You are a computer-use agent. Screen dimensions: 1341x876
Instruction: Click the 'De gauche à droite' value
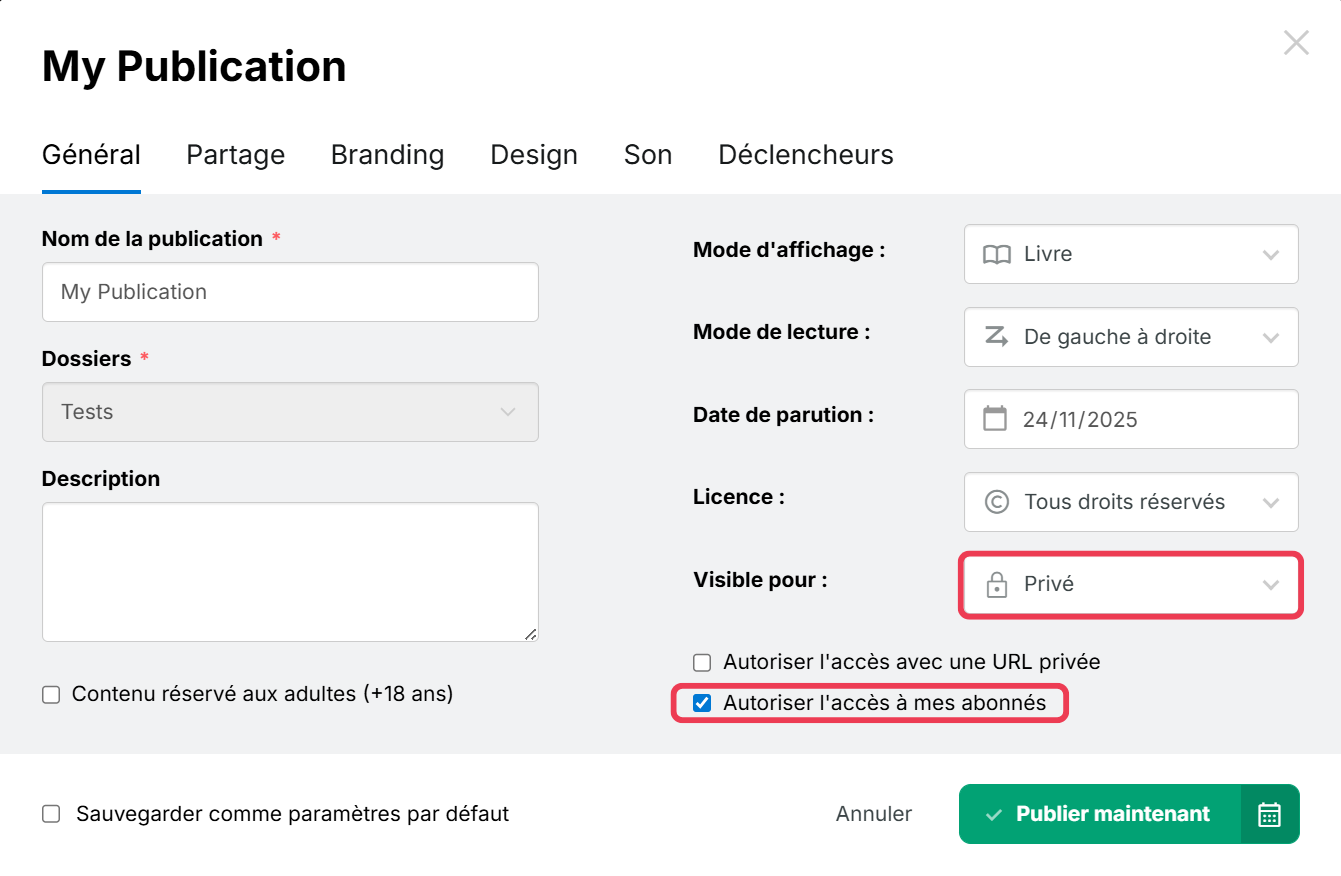(1117, 337)
